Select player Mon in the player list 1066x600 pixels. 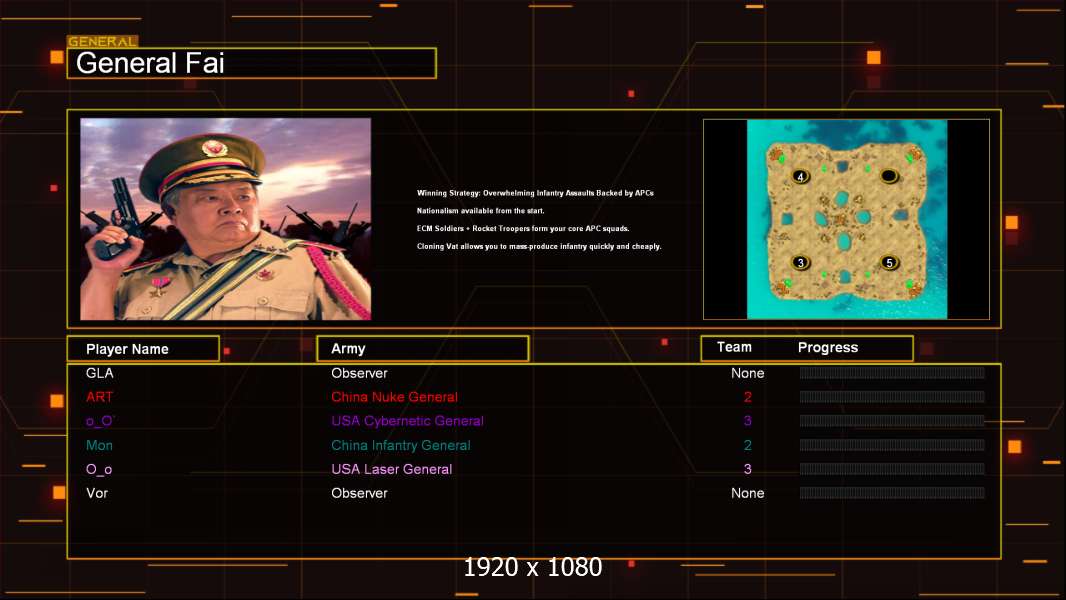click(99, 445)
